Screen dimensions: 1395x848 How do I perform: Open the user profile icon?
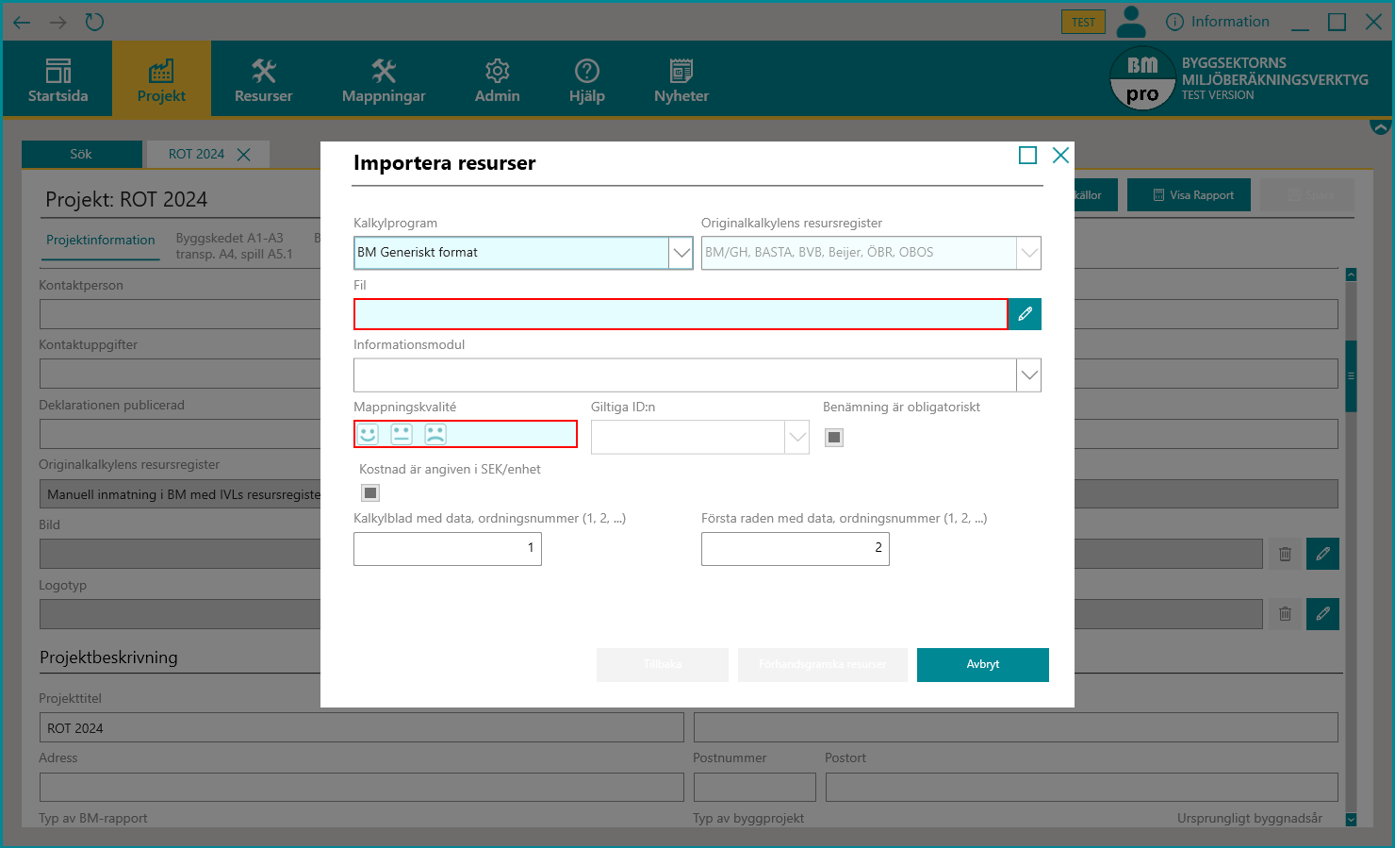1131,22
